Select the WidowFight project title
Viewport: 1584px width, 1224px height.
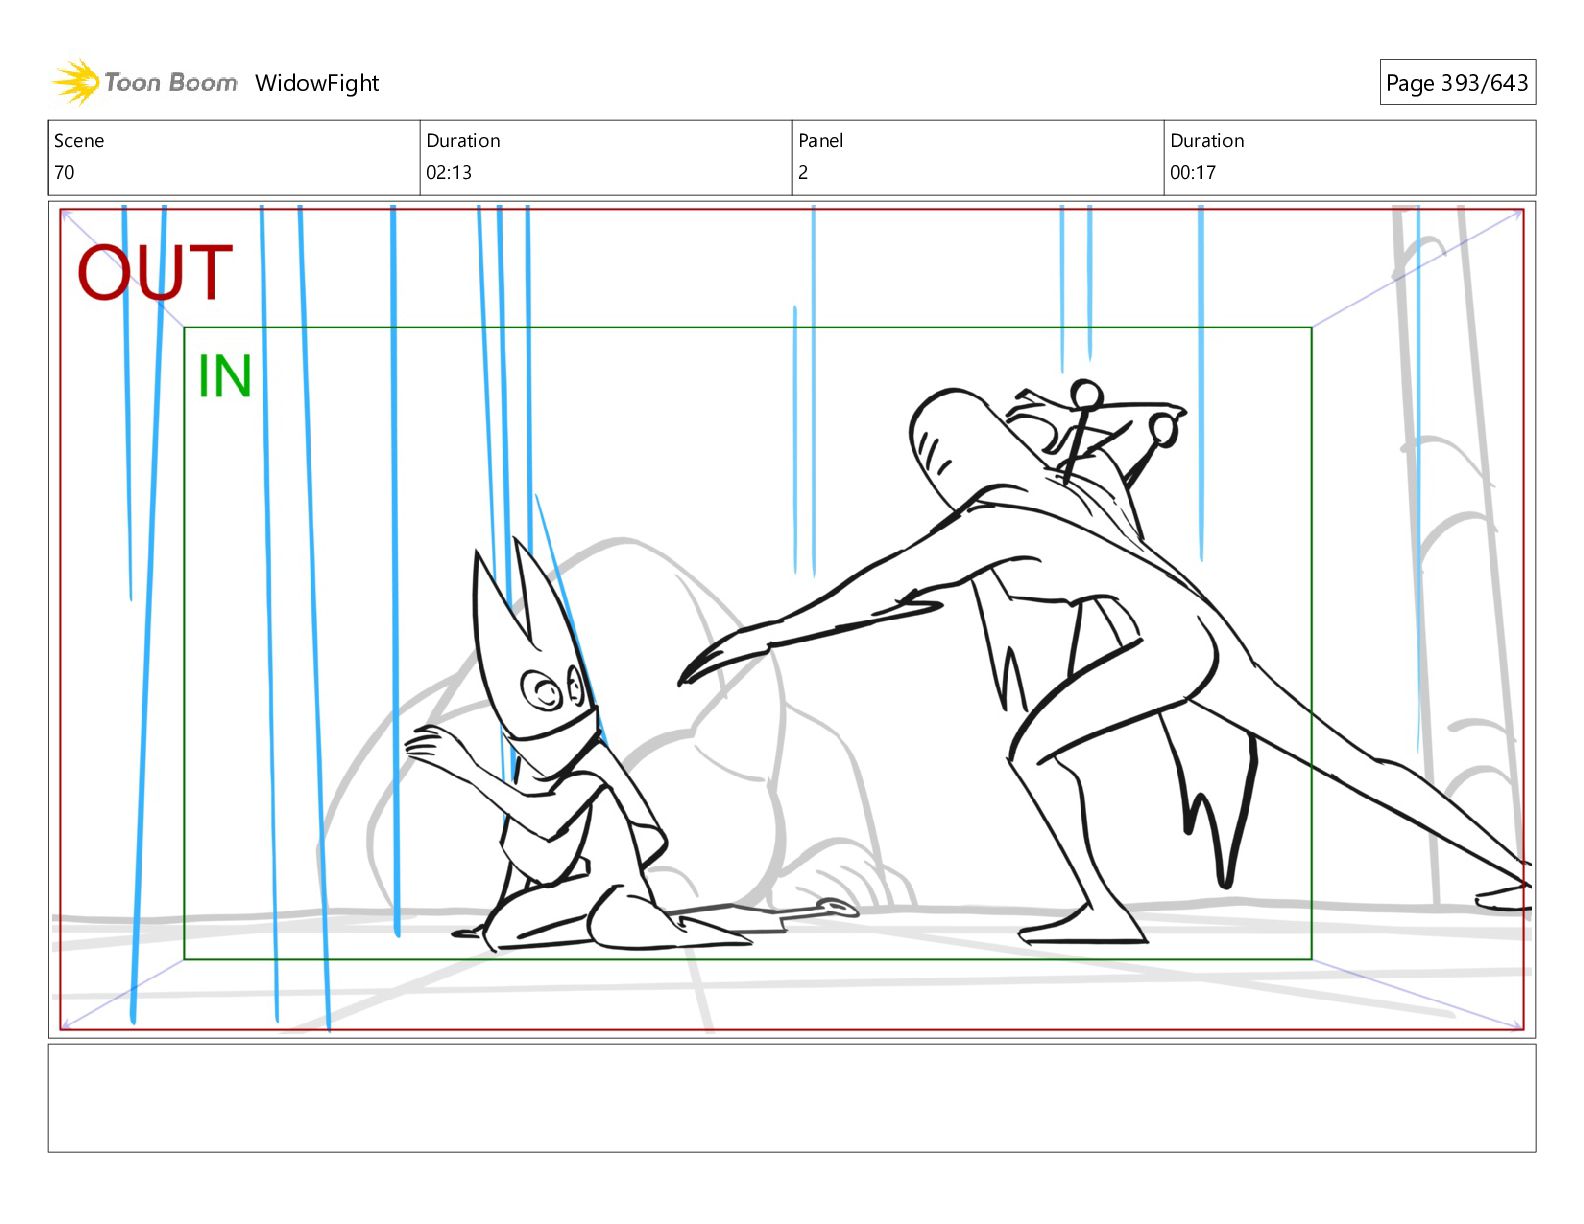click(x=317, y=83)
